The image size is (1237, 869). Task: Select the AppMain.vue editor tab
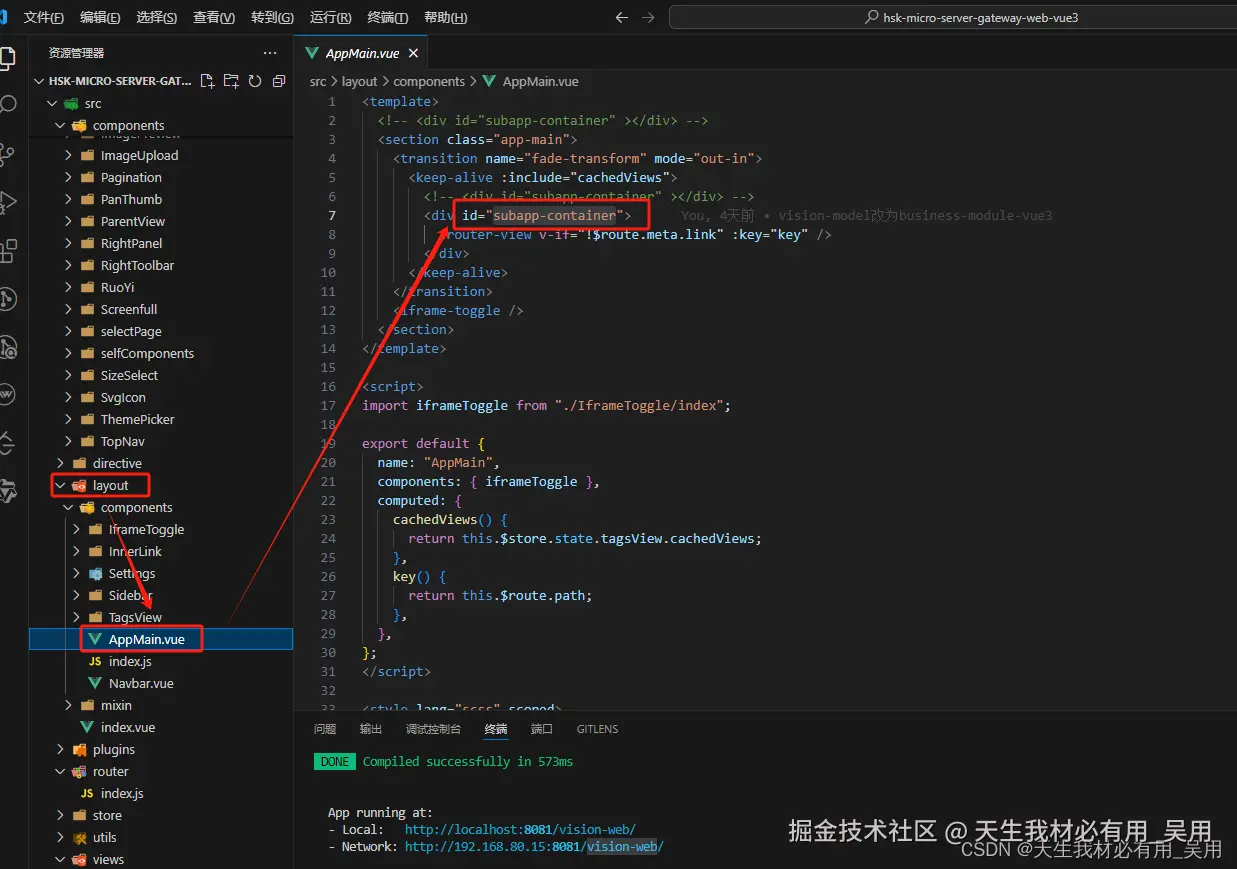point(362,54)
